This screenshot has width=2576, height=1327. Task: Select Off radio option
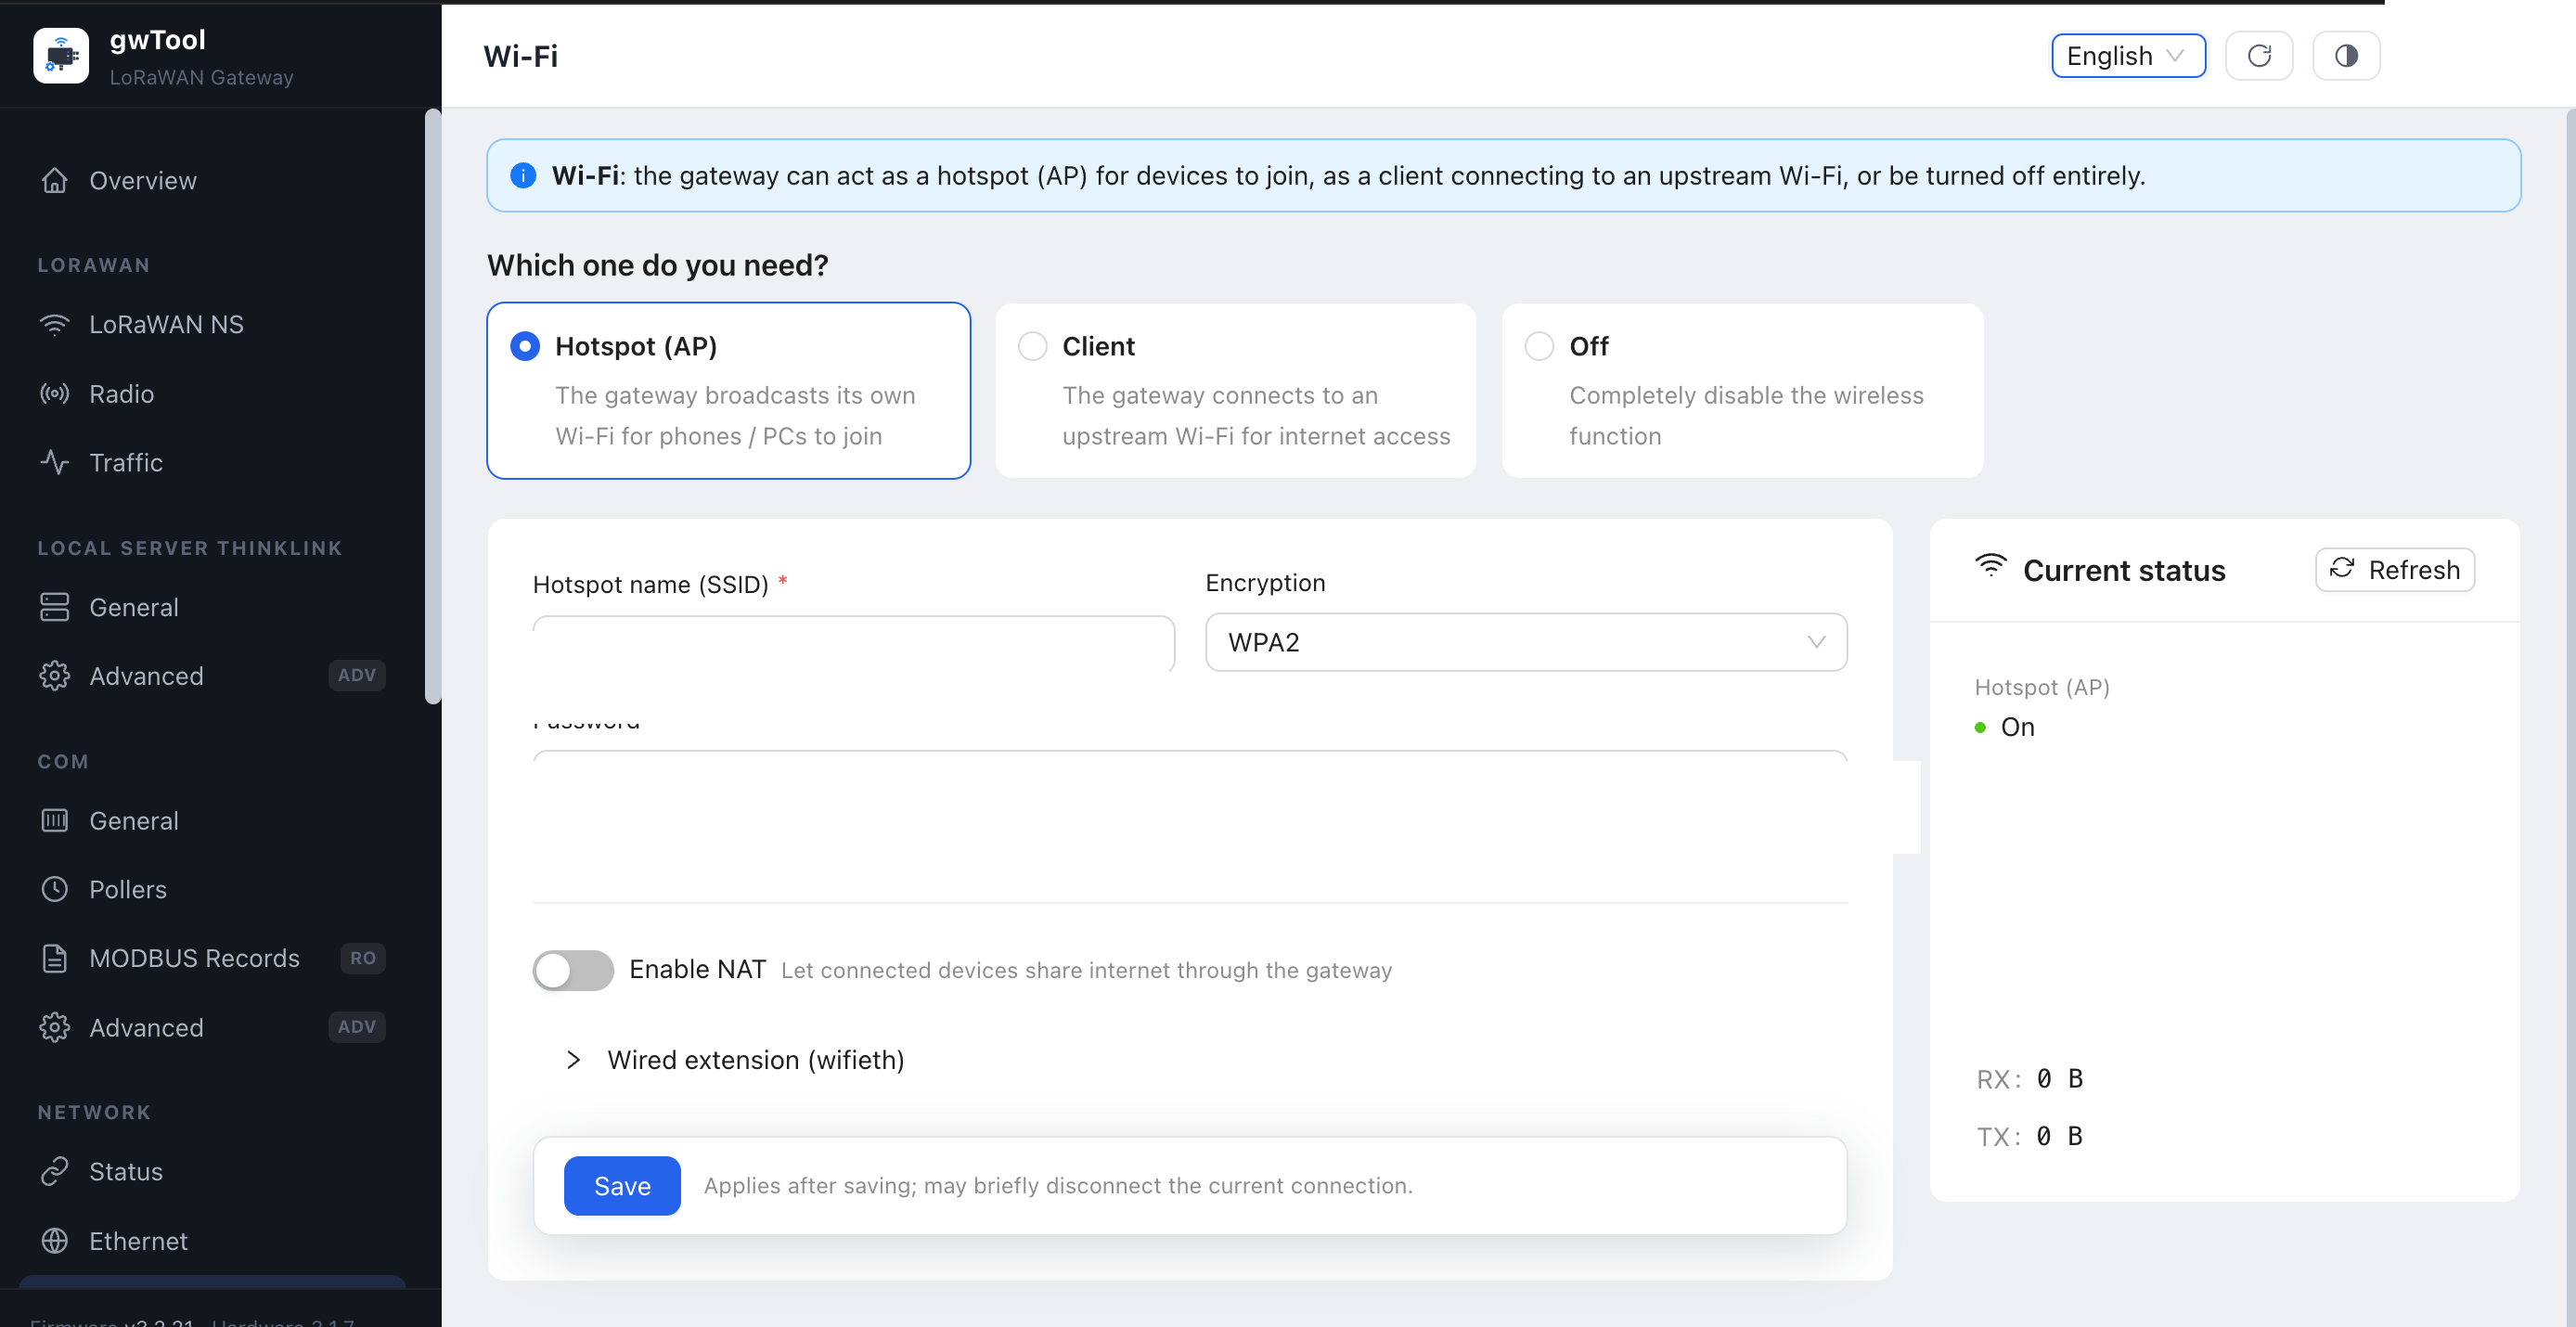click(x=1539, y=346)
